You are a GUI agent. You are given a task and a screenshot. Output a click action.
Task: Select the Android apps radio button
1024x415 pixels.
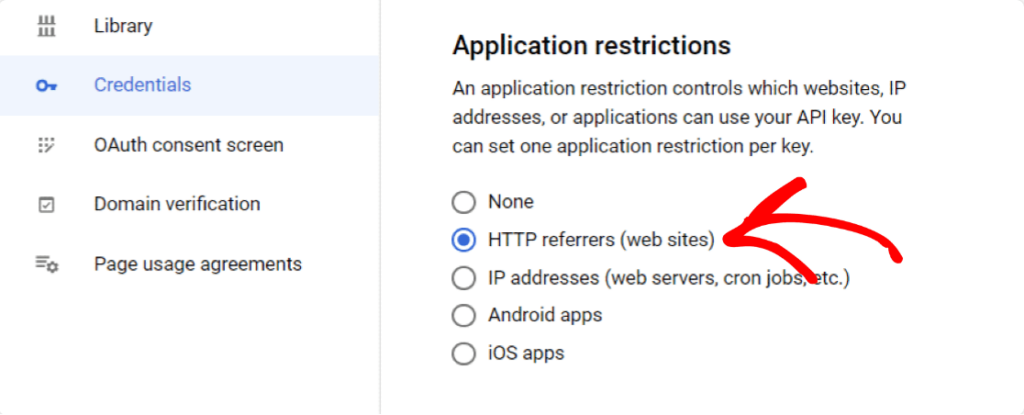pos(464,316)
